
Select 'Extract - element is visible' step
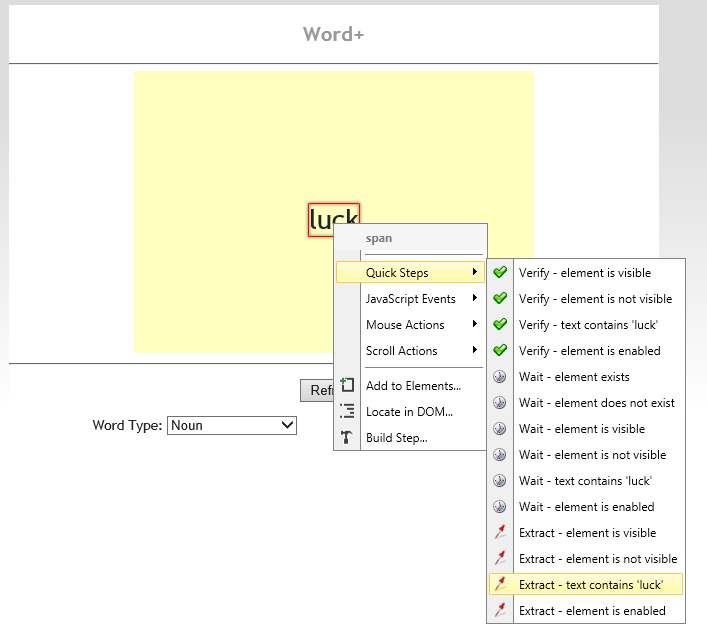586,533
